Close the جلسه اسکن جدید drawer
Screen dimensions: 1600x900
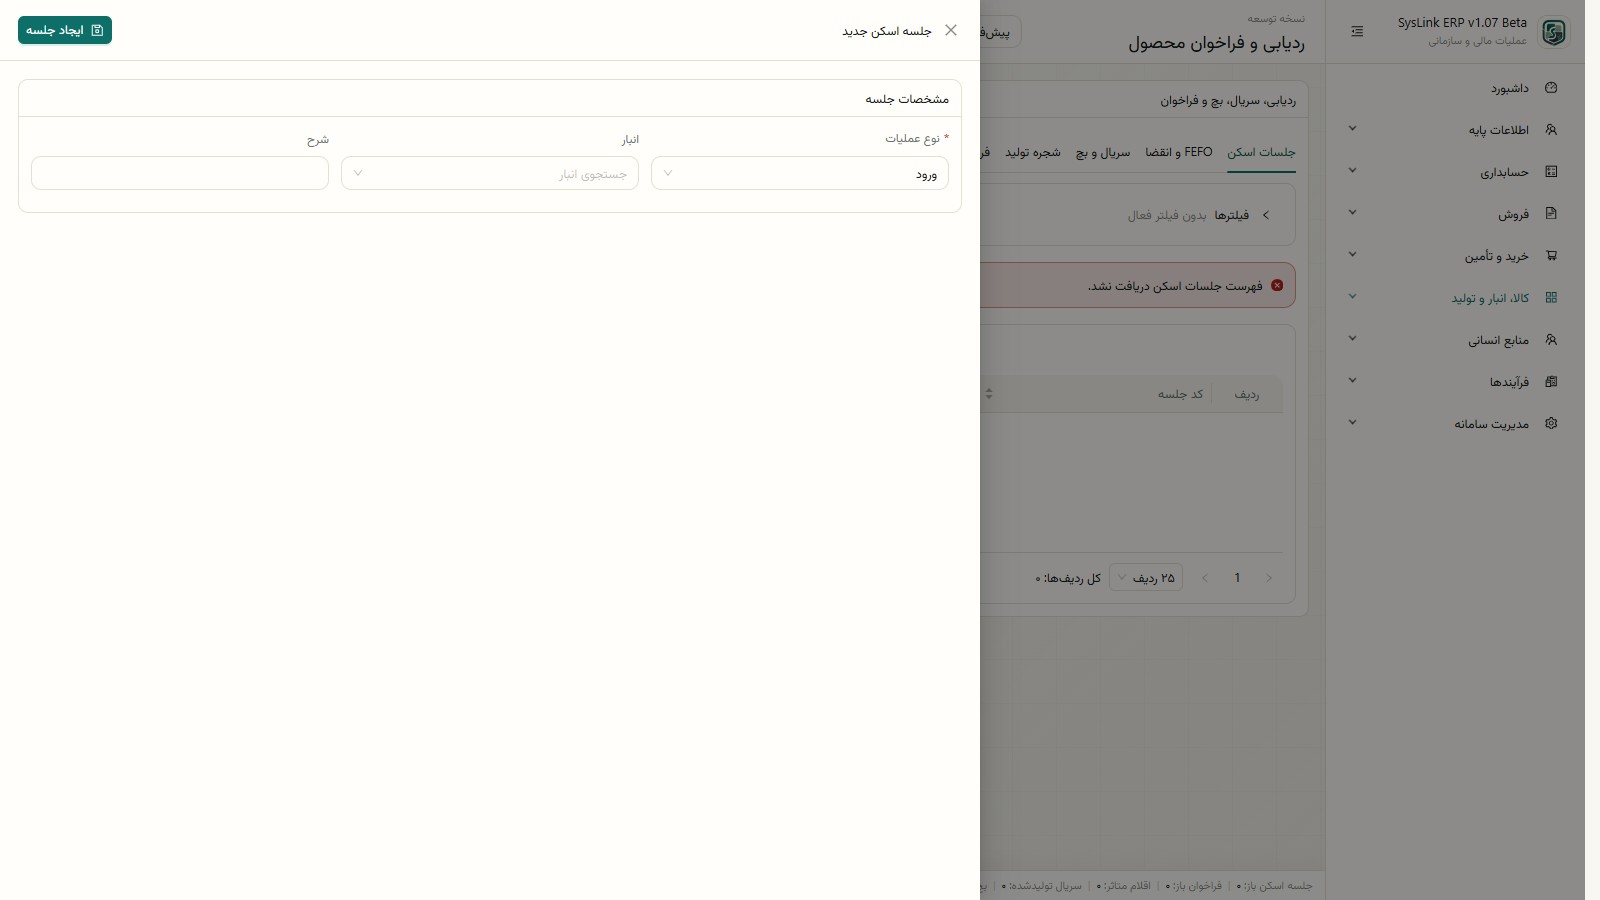coord(951,30)
